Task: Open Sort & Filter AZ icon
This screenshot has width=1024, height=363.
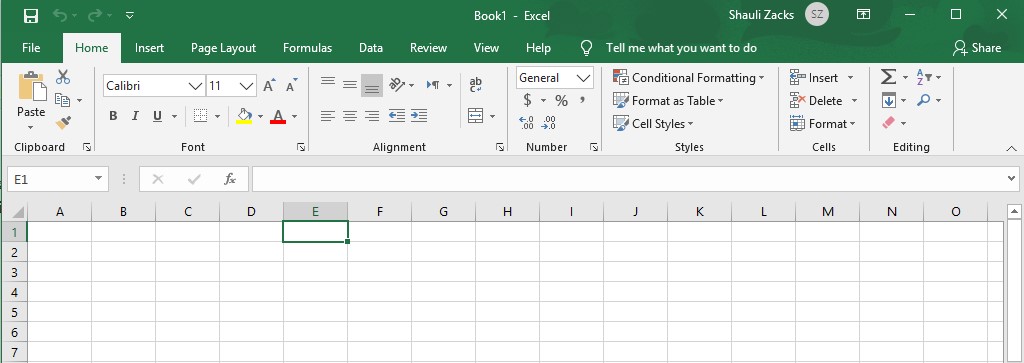Action: coord(925,77)
